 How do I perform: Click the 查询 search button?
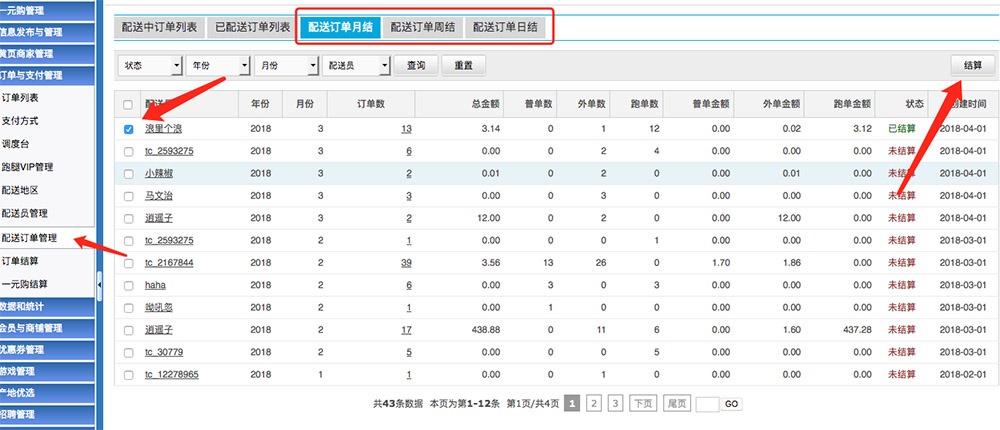pyautogui.click(x=415, y=65)
